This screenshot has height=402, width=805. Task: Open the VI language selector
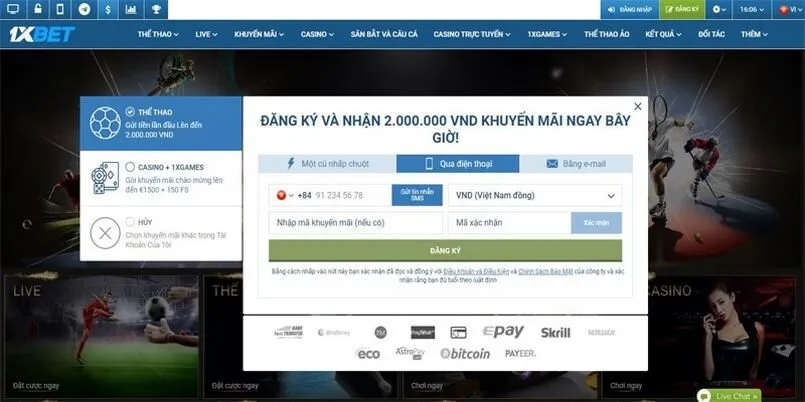coord(789,9)
